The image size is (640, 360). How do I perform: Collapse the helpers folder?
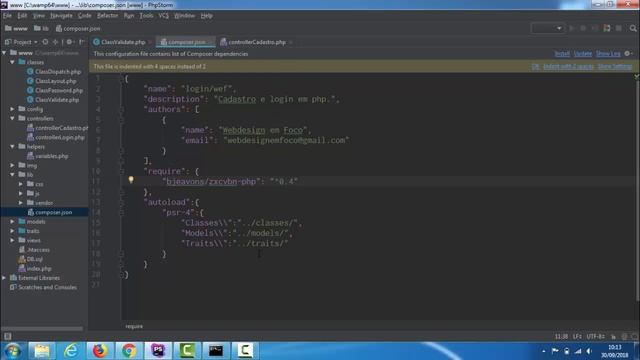point(13,147)
